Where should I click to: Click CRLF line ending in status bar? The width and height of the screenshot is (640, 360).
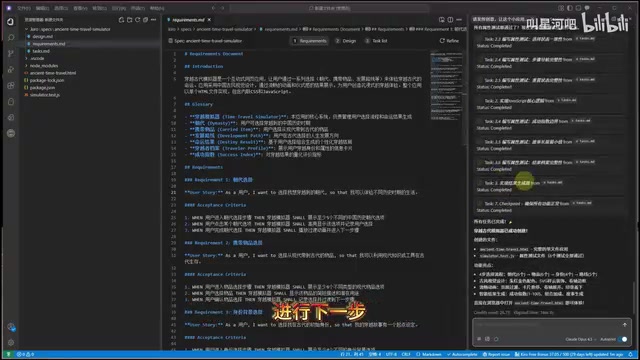pos(406,354)
